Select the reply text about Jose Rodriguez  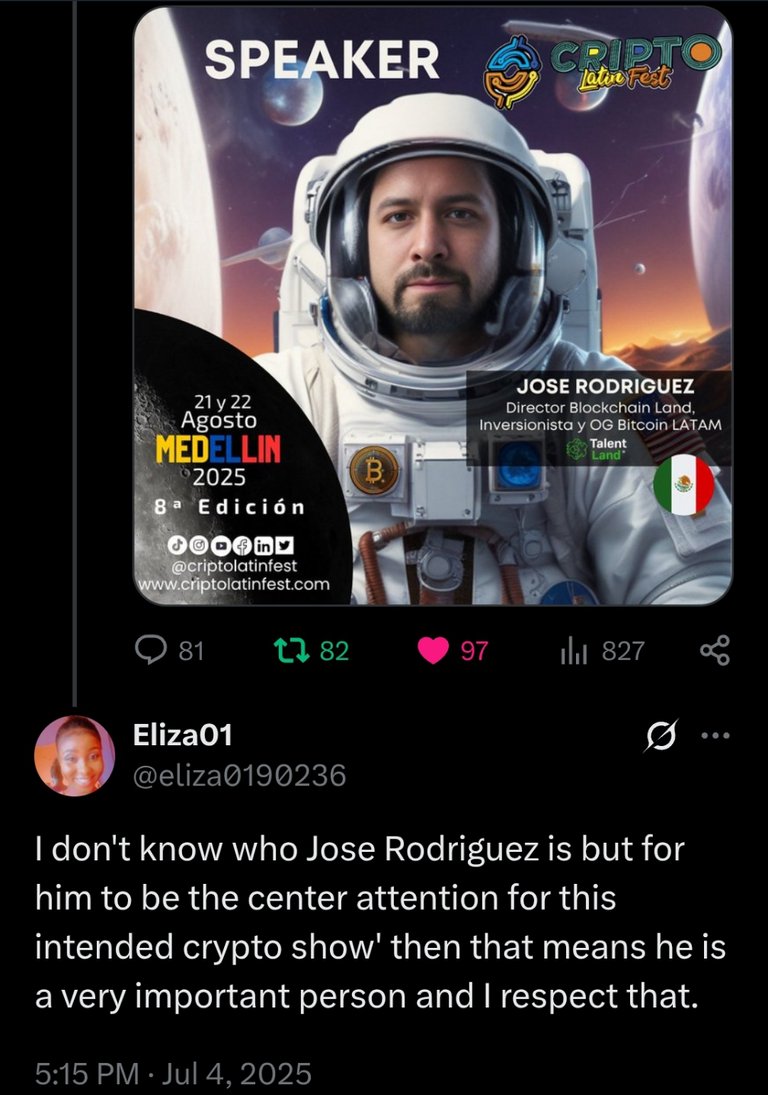381,923
